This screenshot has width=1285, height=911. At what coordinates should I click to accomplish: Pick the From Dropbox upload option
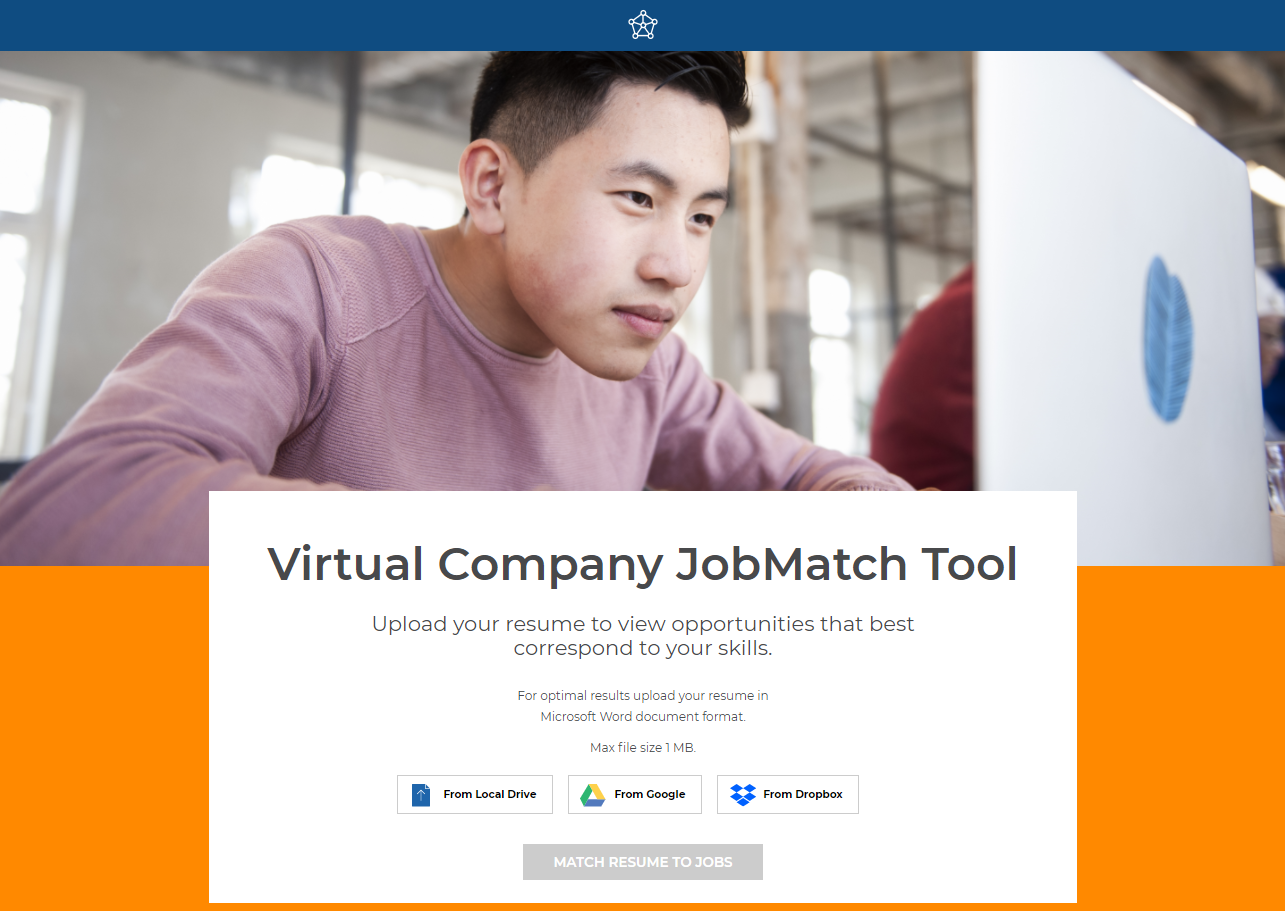[x=788, y=794]
